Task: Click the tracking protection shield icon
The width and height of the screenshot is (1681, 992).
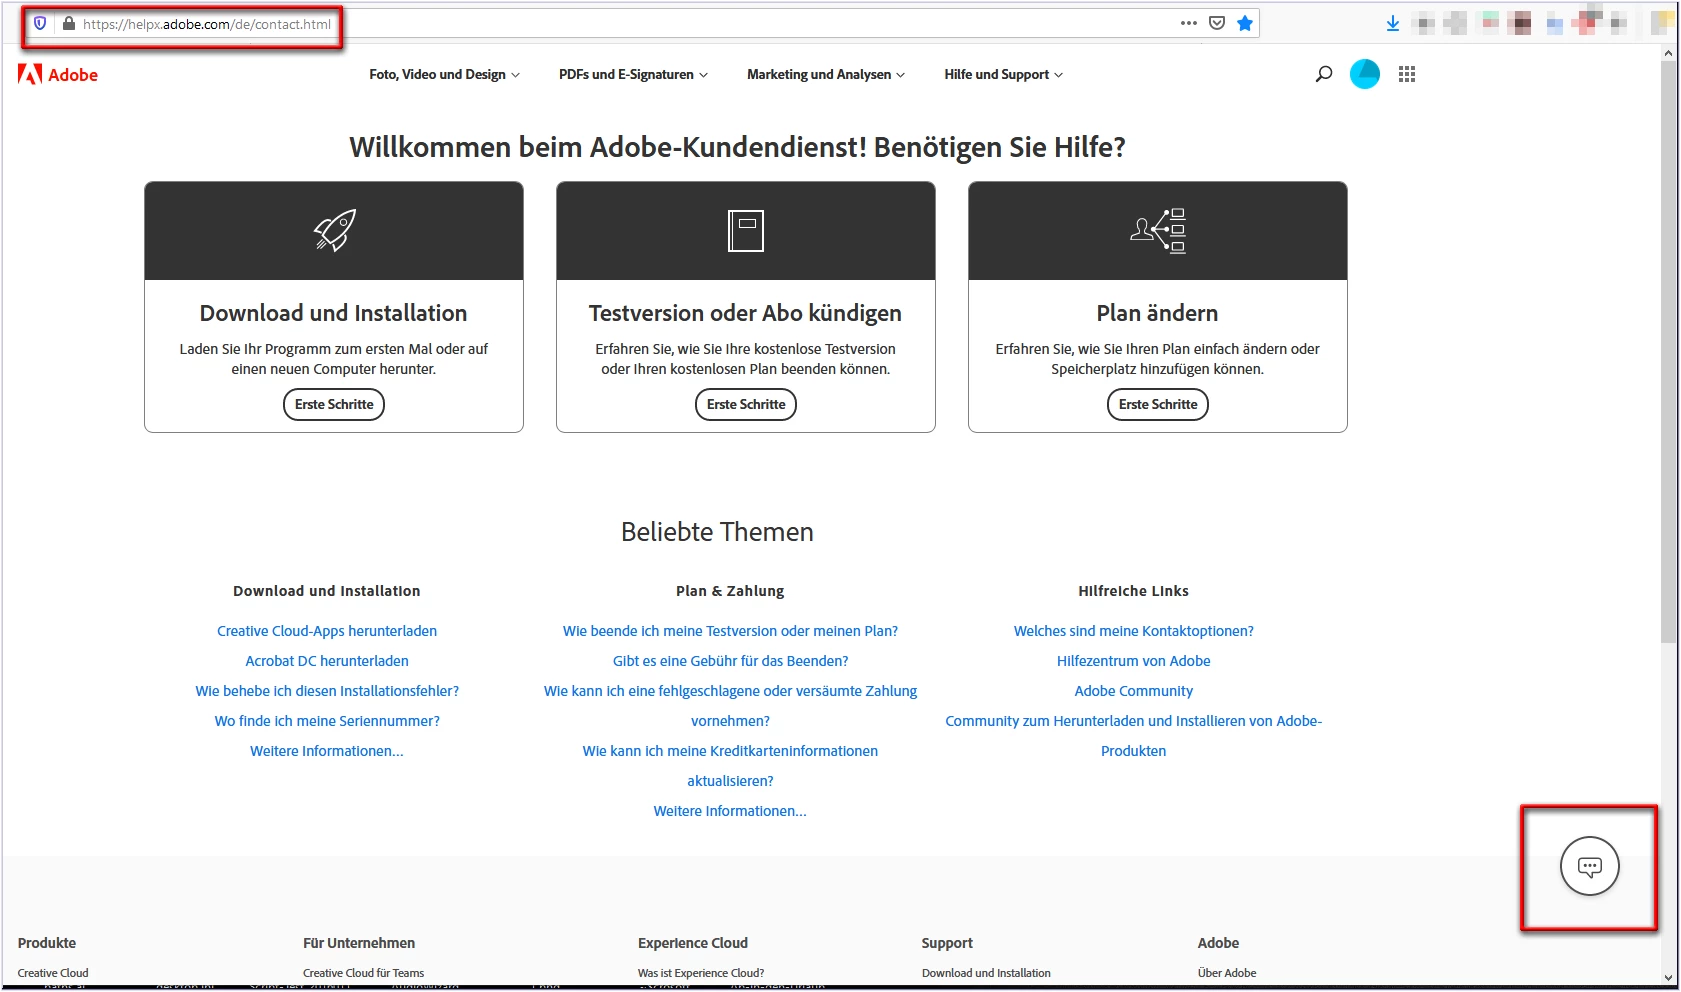Action: pyautogui.click(x=40, y=24)
